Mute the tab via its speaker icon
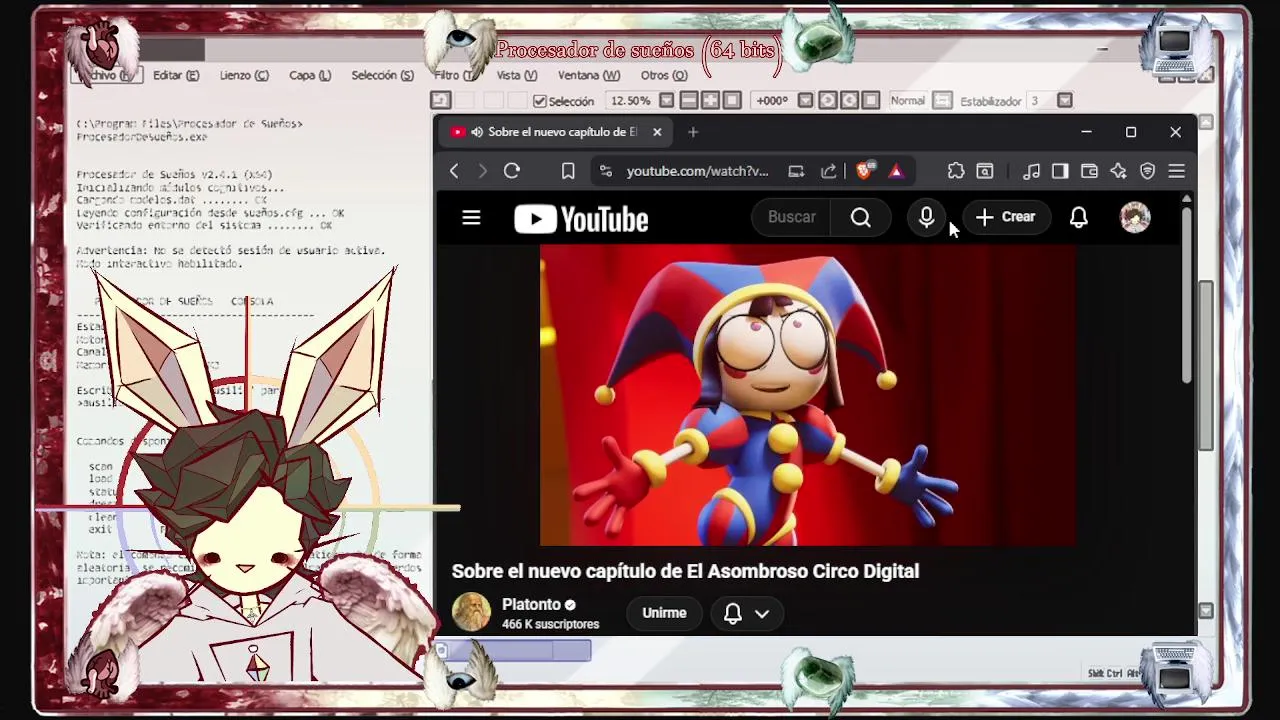 point(477,132)
